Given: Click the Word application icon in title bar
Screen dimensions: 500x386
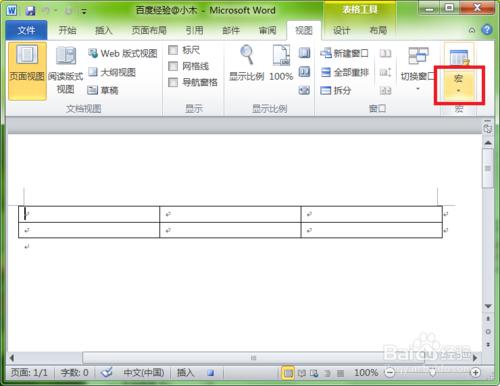Looking at the screenshot, I should click(x=12, y=10).
